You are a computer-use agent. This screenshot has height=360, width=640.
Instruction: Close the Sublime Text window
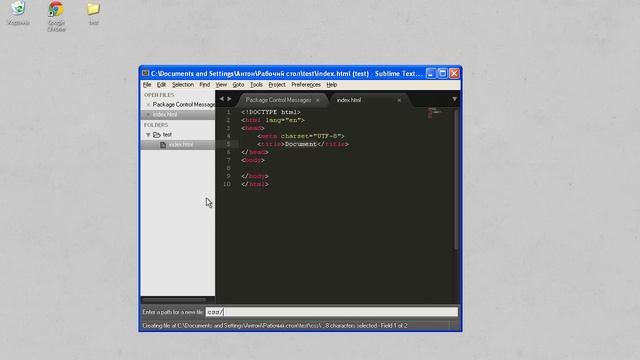coord(454,73)
